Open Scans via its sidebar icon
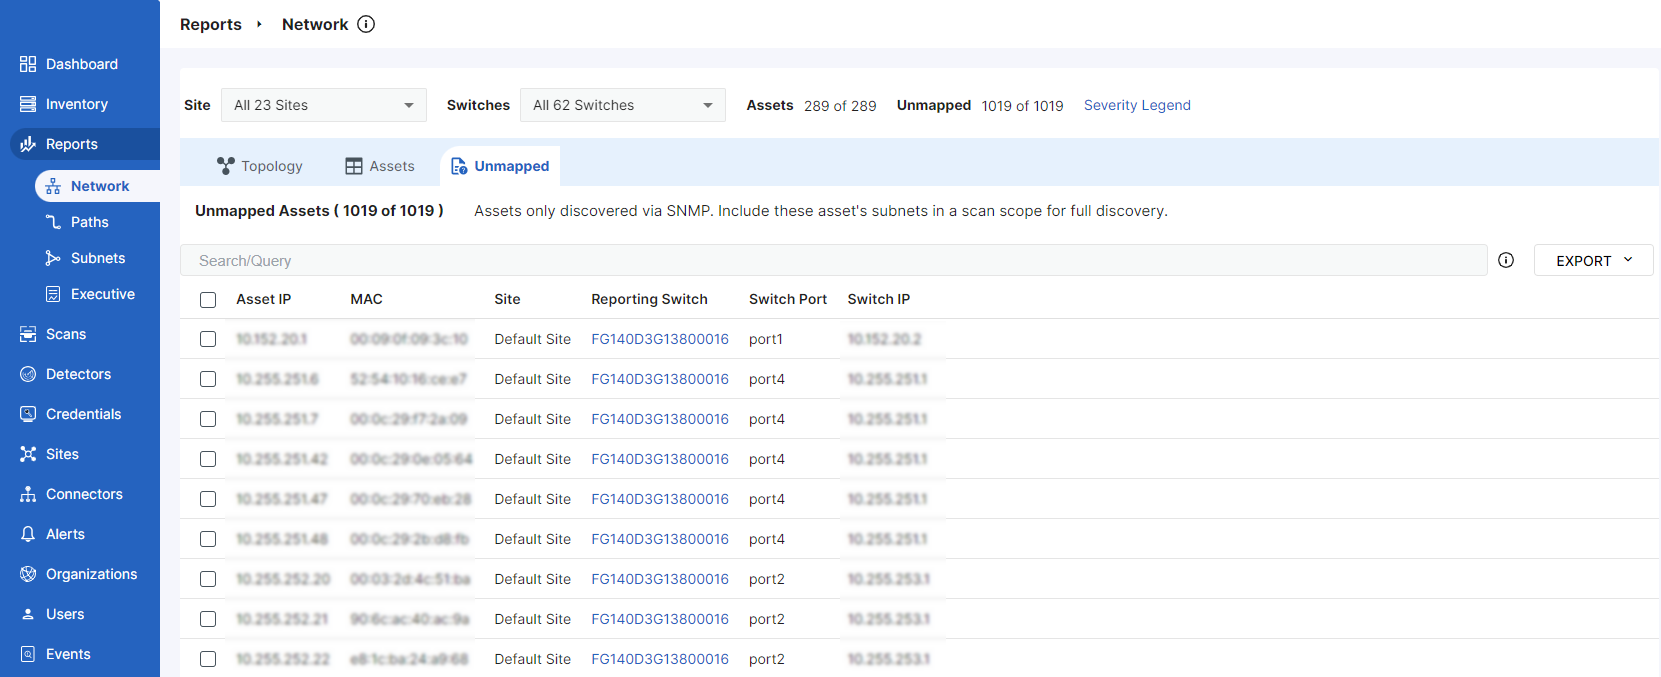Screen dimensions: 1661x677 click(28, 334)
